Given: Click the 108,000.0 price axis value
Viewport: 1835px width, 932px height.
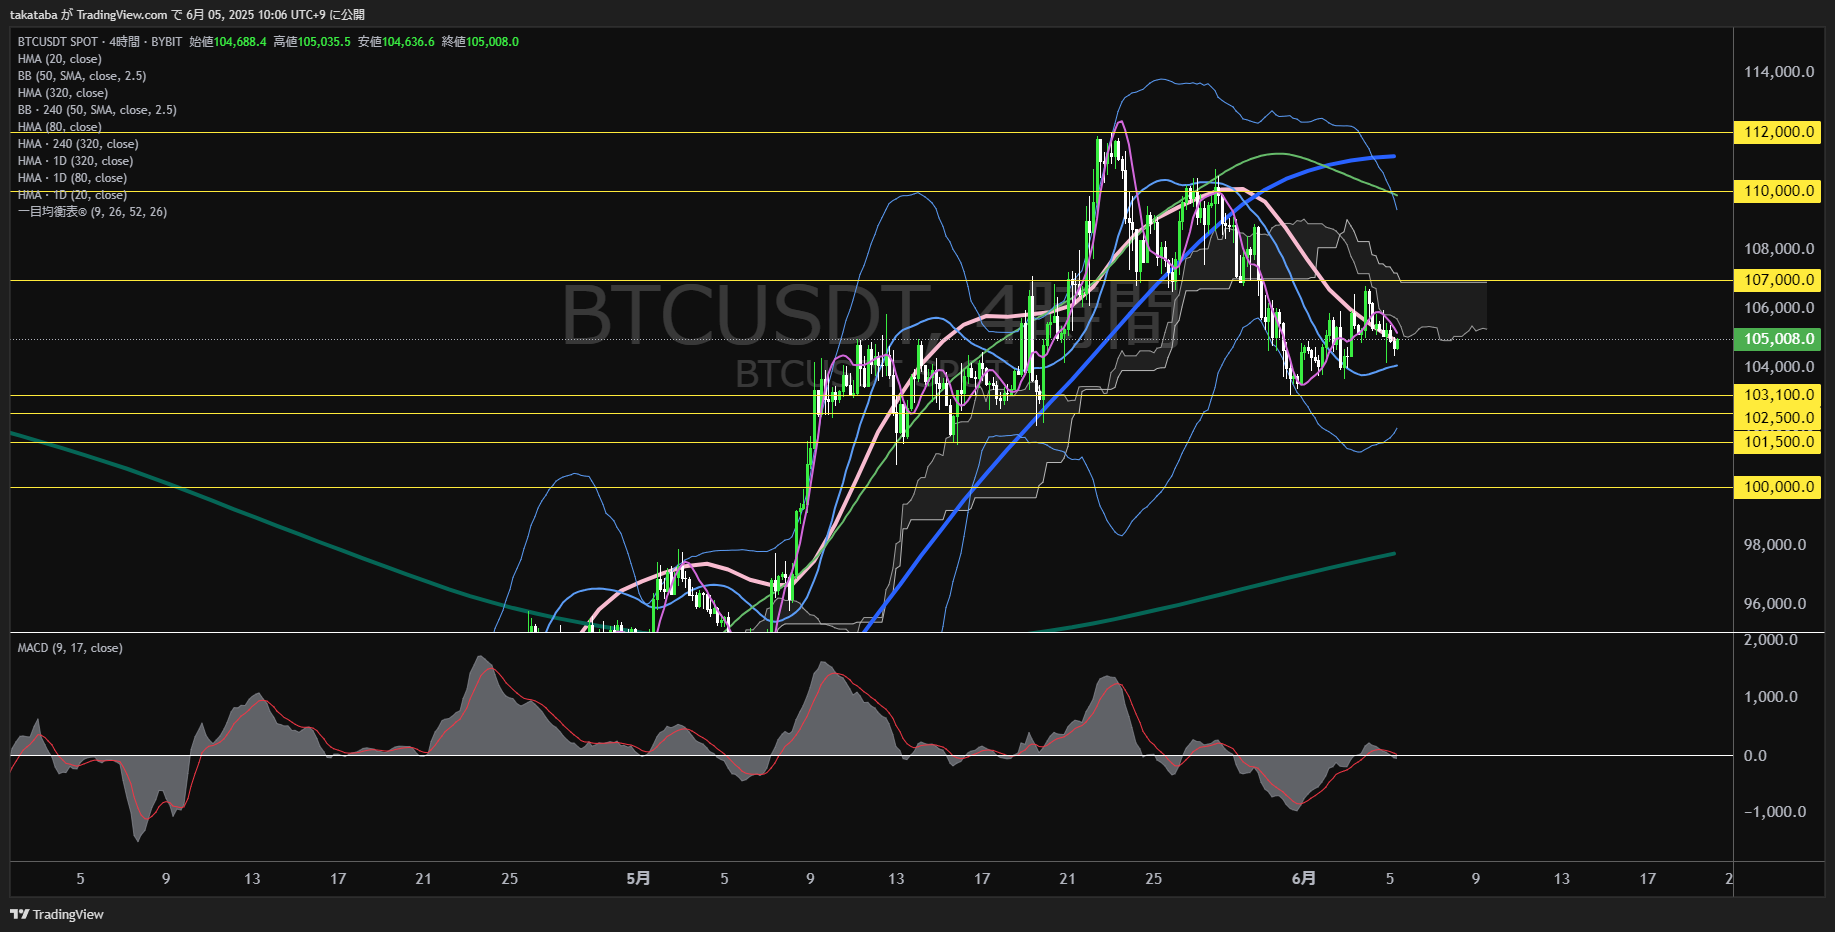Looking at the screenshot, I should point(1779,249).
